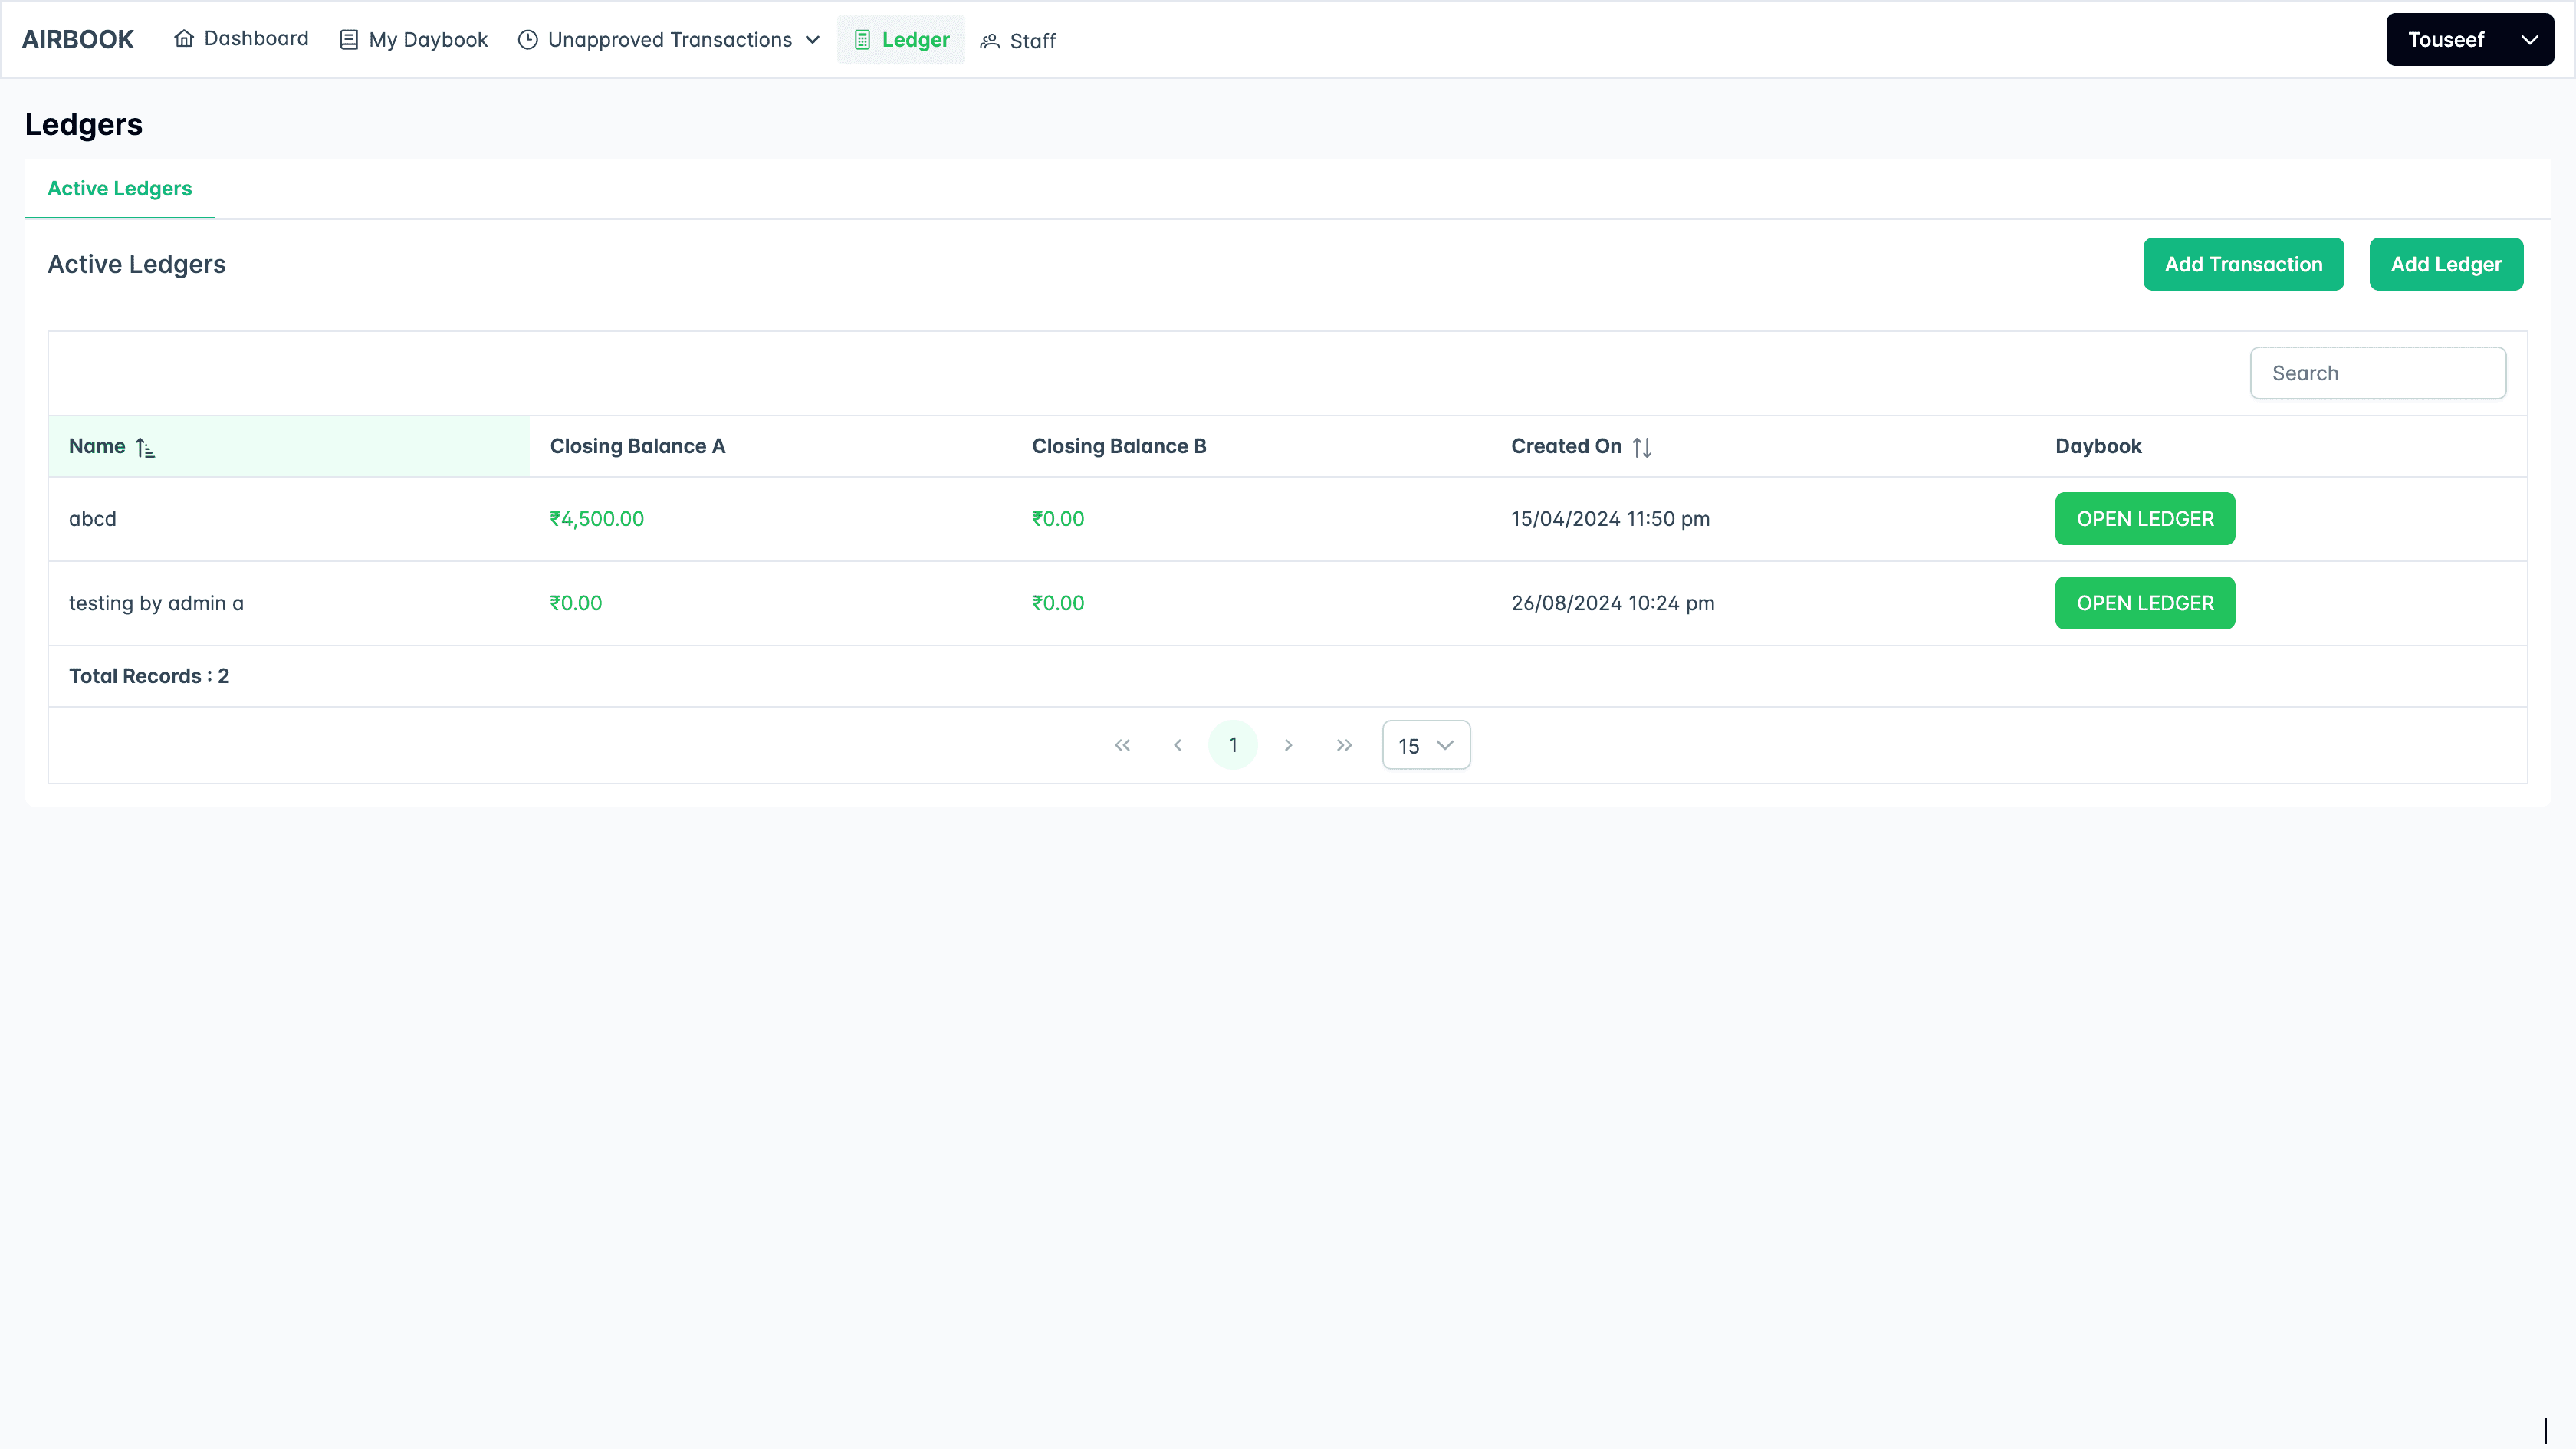Jump to the first page
Viewport: 2576px width, 1449px height.
tap(1122, 745)
